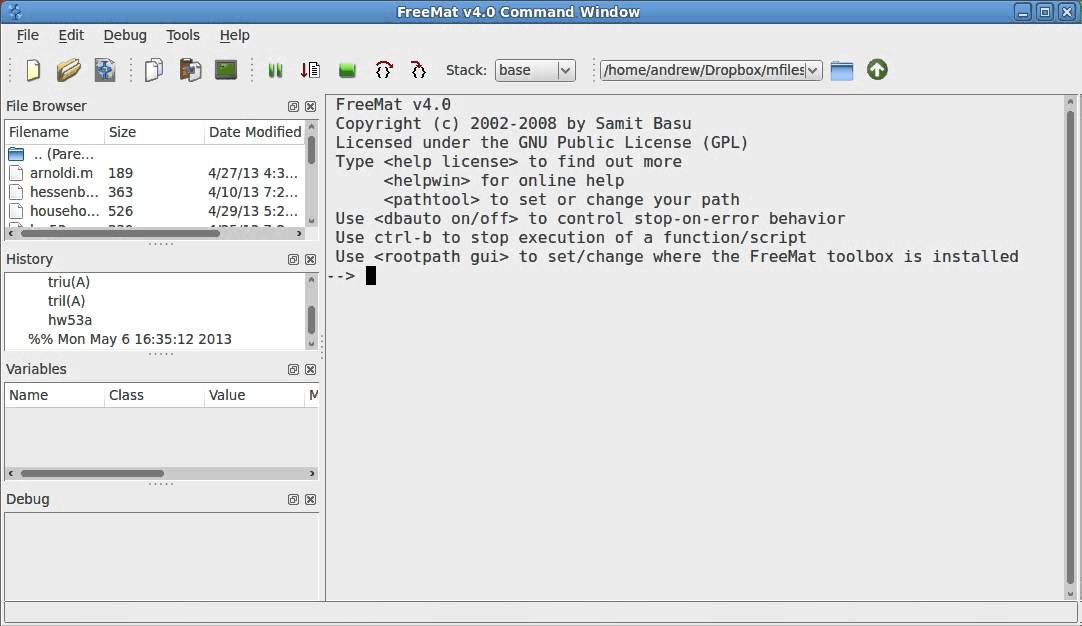Select the househo... file row
The image size is (1082, 626).
click(155, 211)
